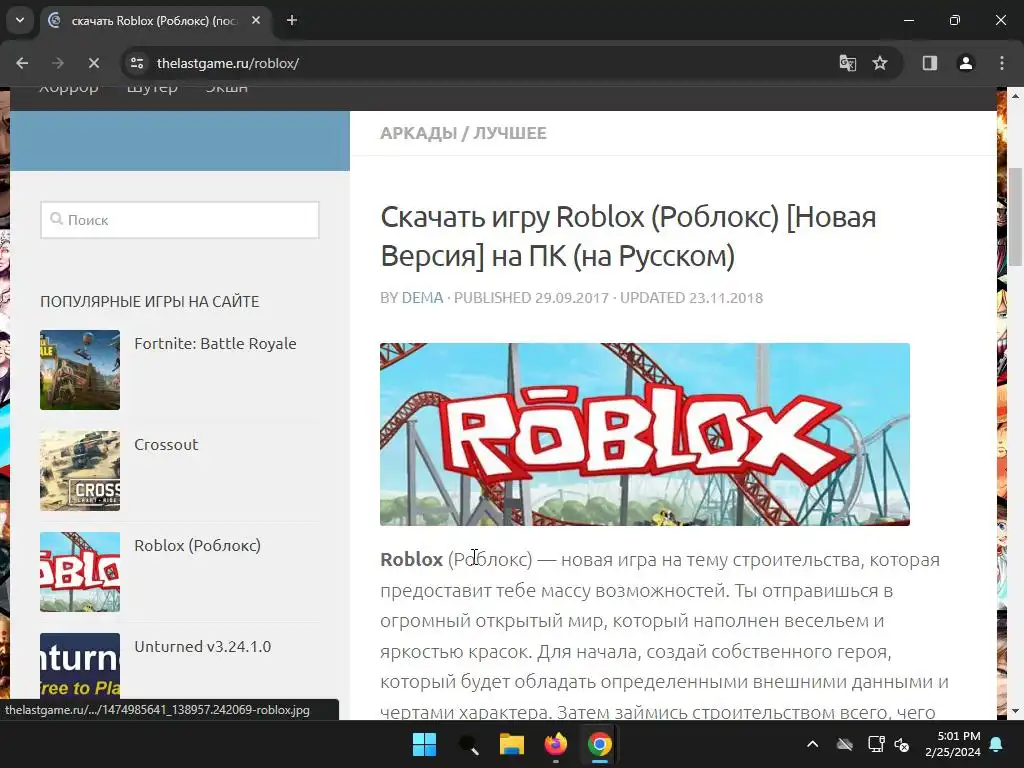Open the ЛУЧШЕЕ category link
Viewport: 1024px width, 768px height.
coord(510,133)
